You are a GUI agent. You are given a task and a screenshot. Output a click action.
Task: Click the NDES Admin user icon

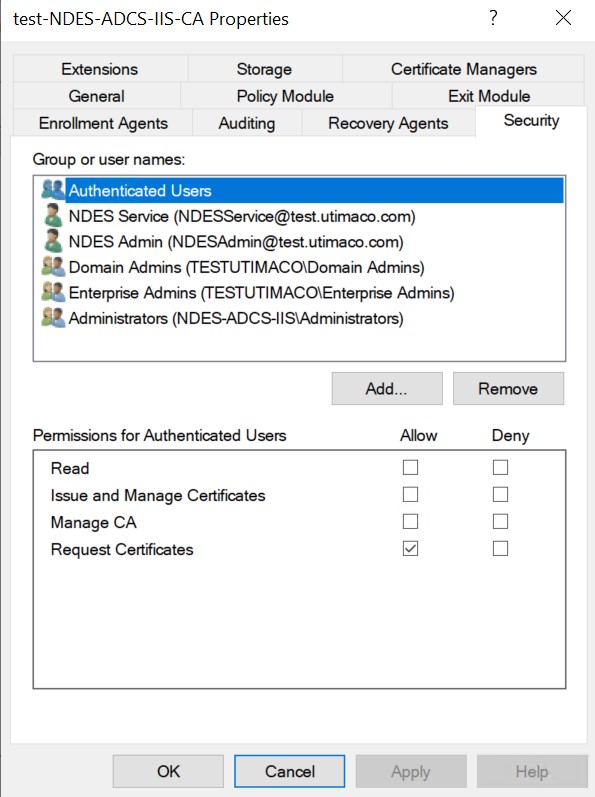click(53, 241)
